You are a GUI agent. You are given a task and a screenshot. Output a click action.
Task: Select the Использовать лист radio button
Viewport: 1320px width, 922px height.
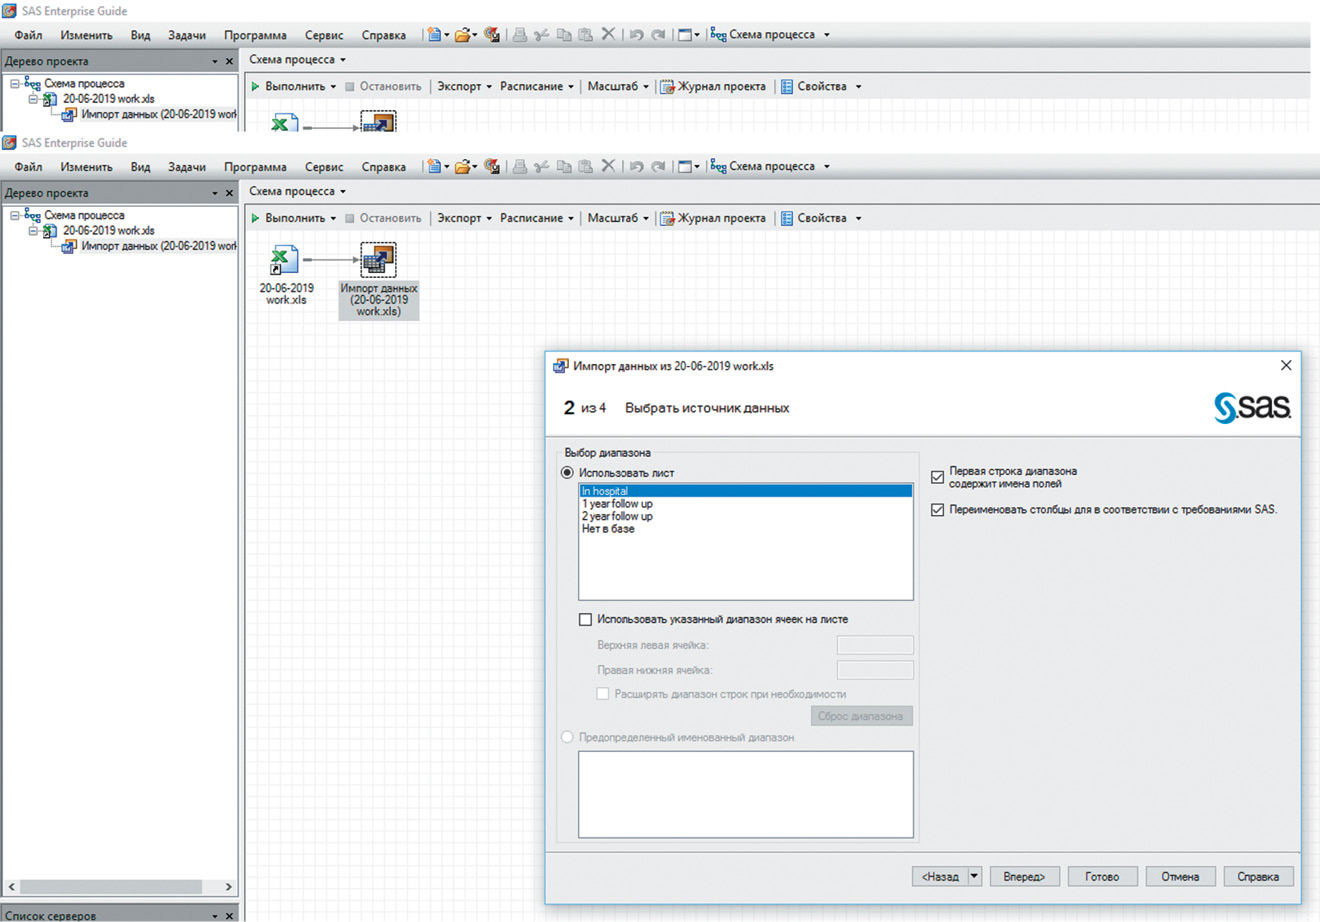(x=567, y=473)
